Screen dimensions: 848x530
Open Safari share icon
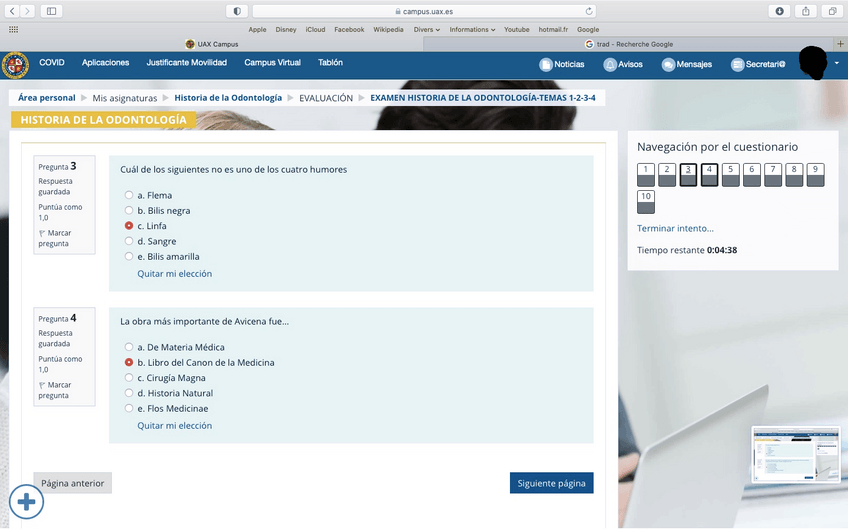point(806,11)
